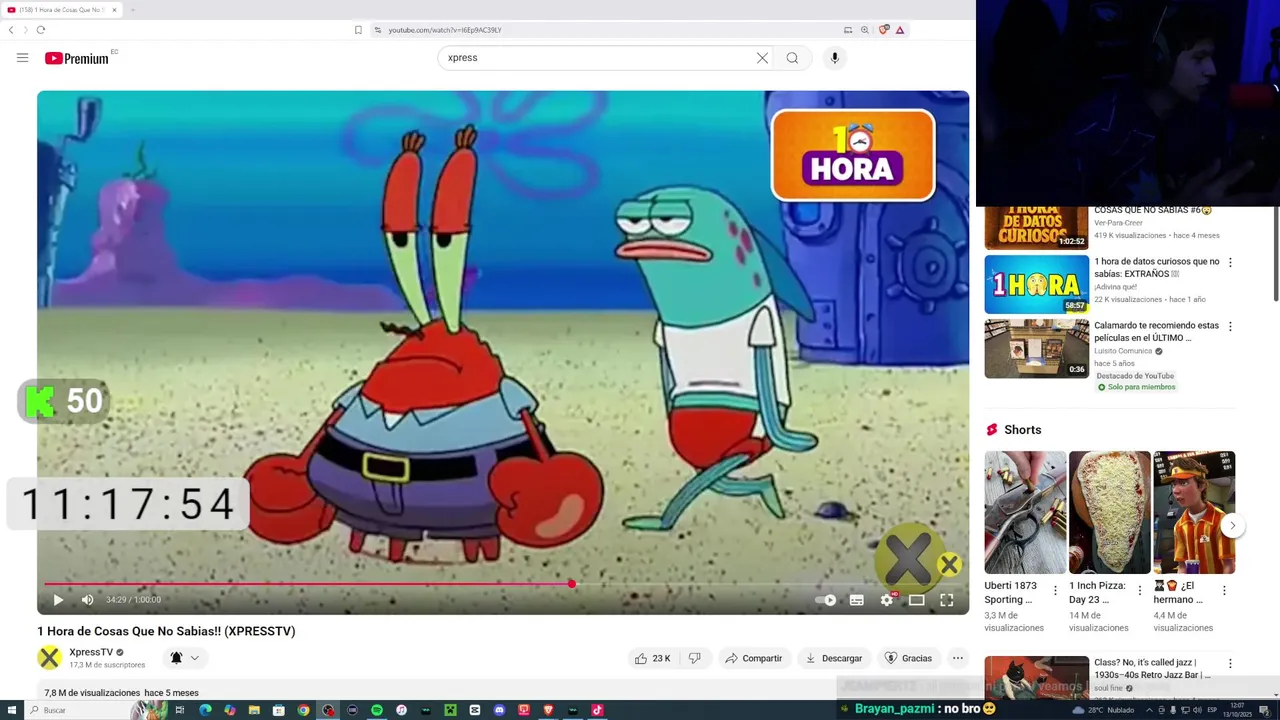This screenshot has width=1280, height=720.
Task: Open more actions ellipsis below video
Action: pos(957,658)
